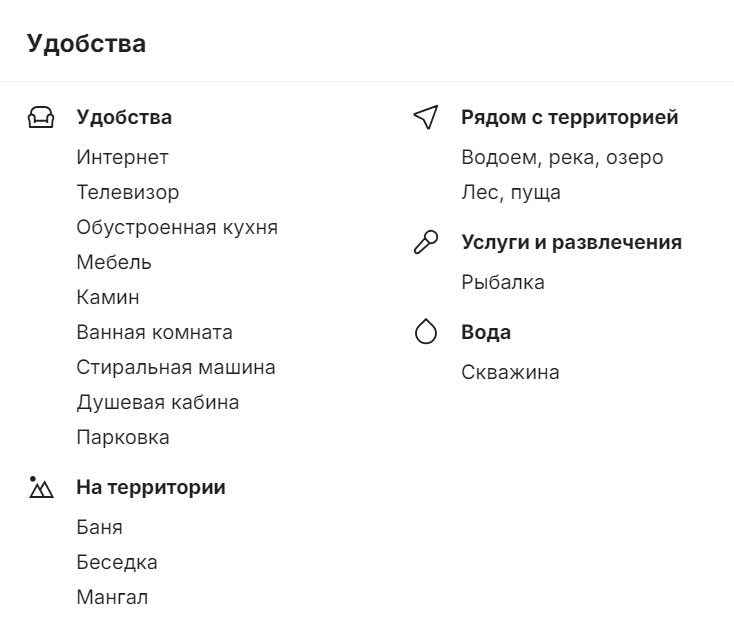Click the Рядом с территорией section heading
Image resolution: width=734 pixels, height=641 pixels.
[570, 117]
